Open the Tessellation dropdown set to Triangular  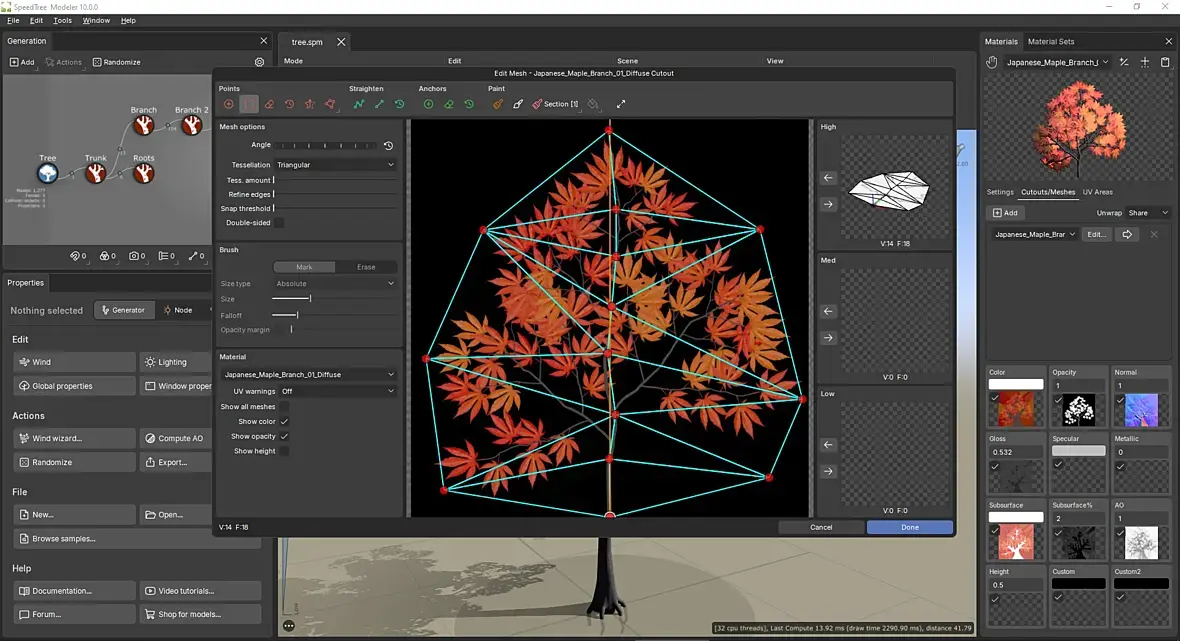[335, 165]
